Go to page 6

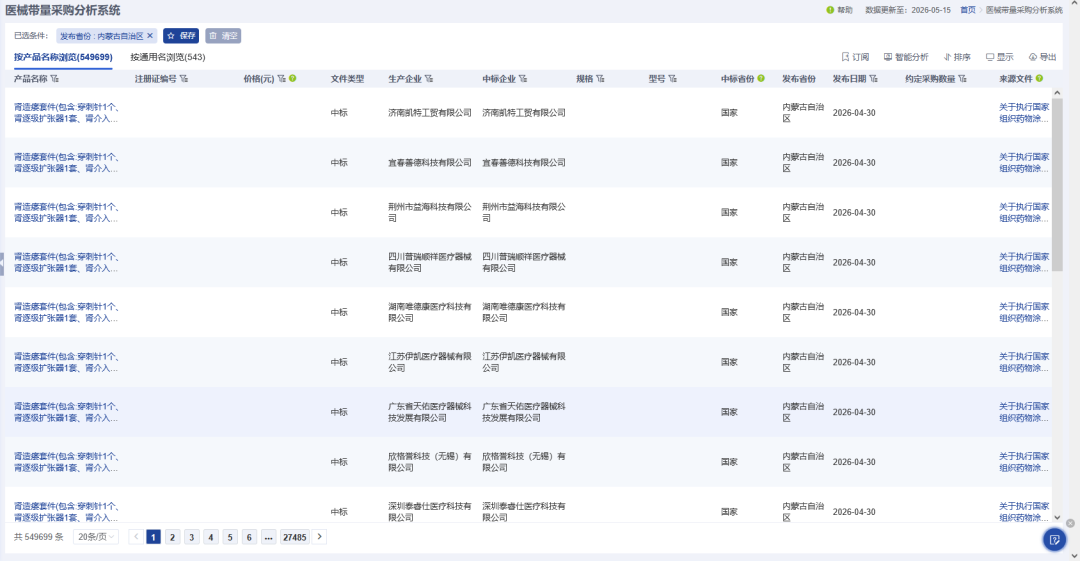pyautogui.click(x=249, y=537)
